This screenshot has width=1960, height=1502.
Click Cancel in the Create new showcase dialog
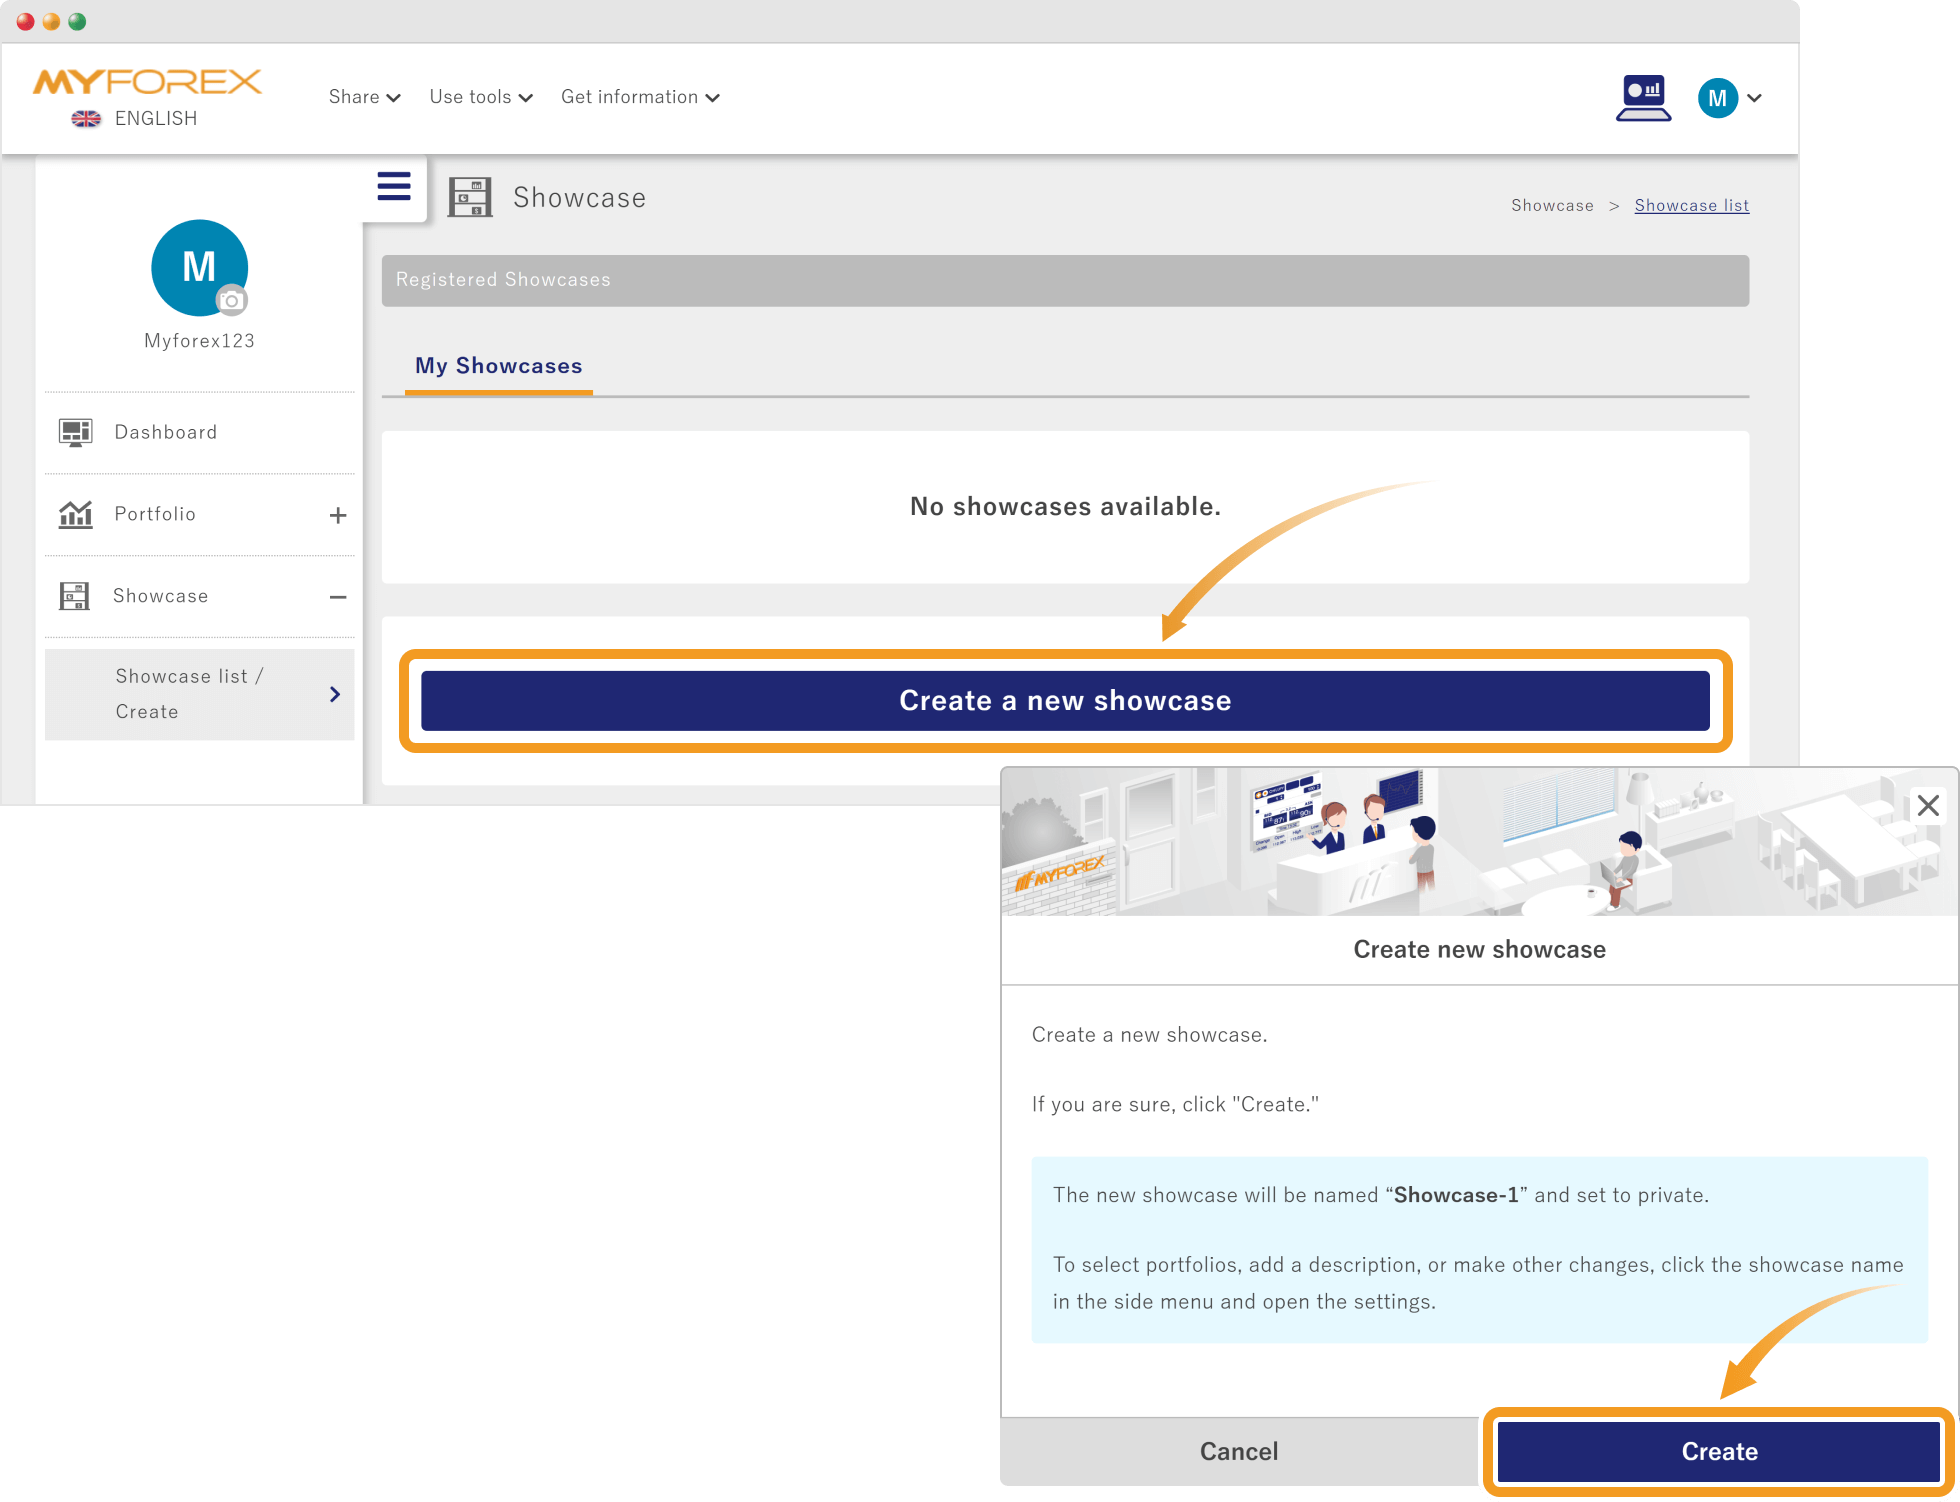pyautogui.click(x=1238, y=1451)
